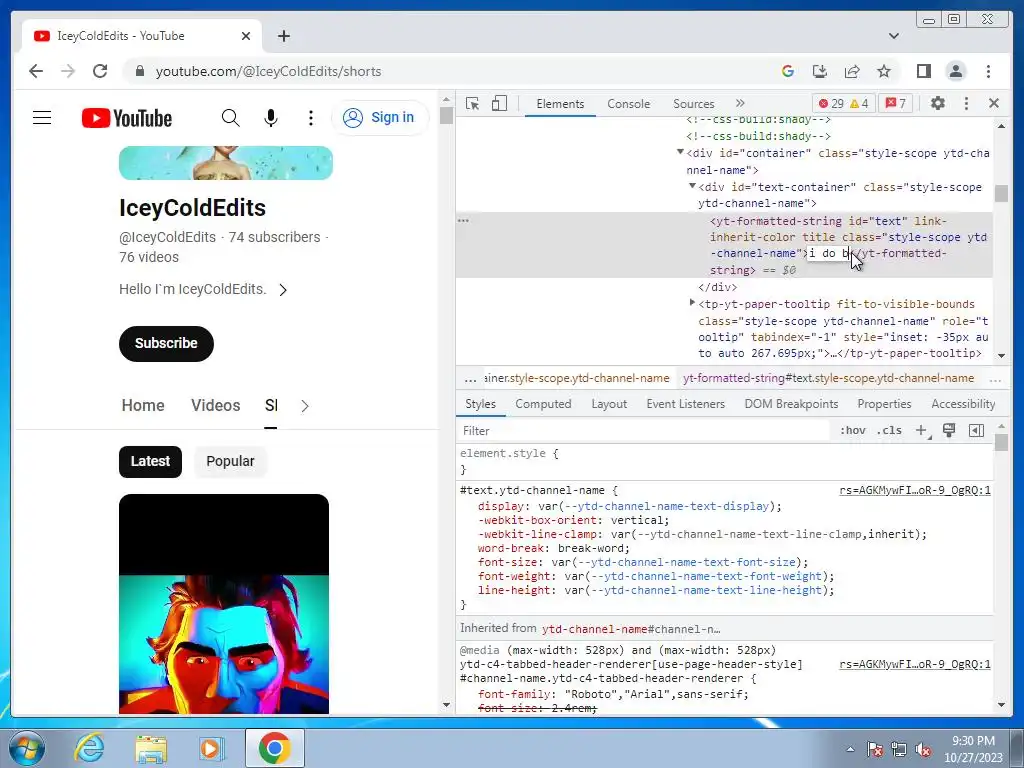Open DevTools customize kebab menu
Screen dimensions: 1024x768
click(x=966, y=103)
